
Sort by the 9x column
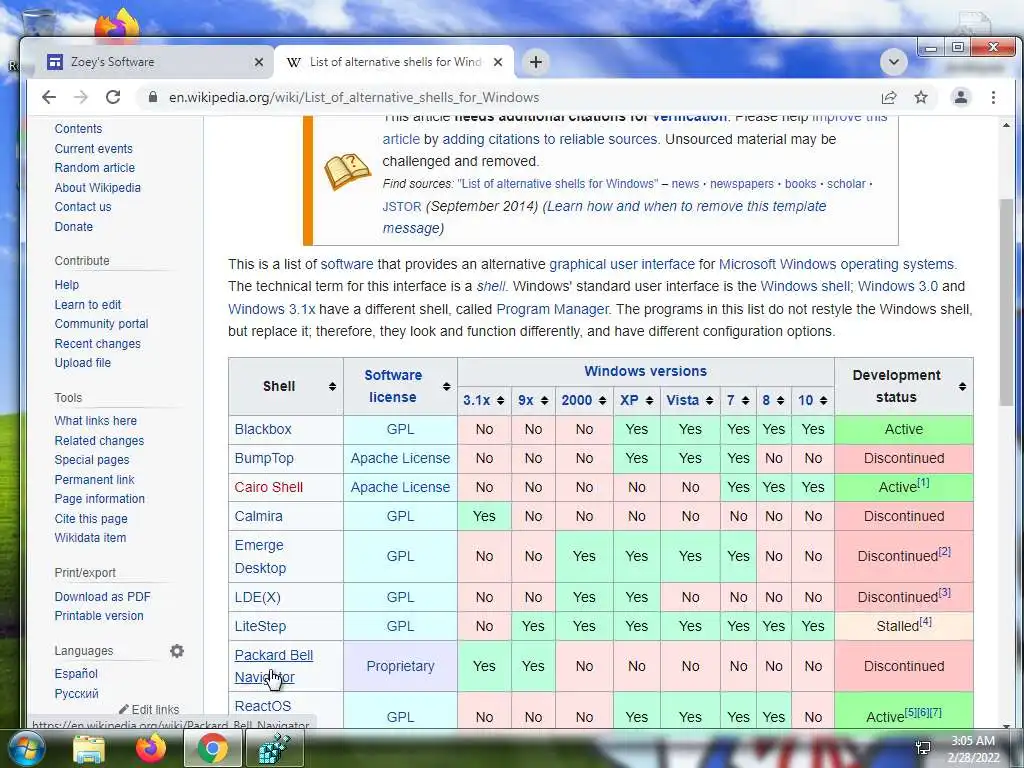(x=544, y=400)
